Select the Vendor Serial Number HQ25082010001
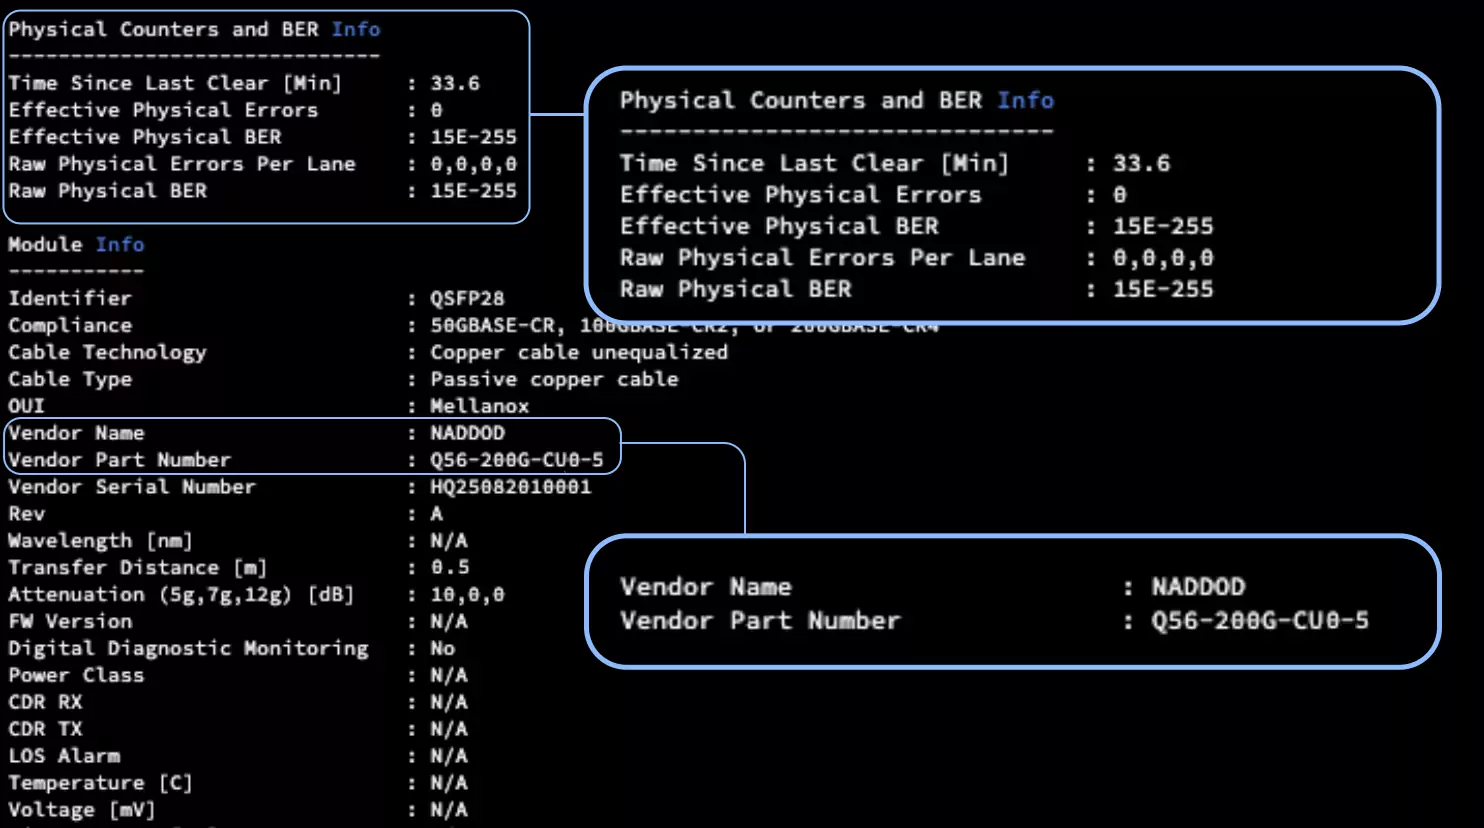The image size is (1484, 828). pyautogui.click(x=510, y=487)
